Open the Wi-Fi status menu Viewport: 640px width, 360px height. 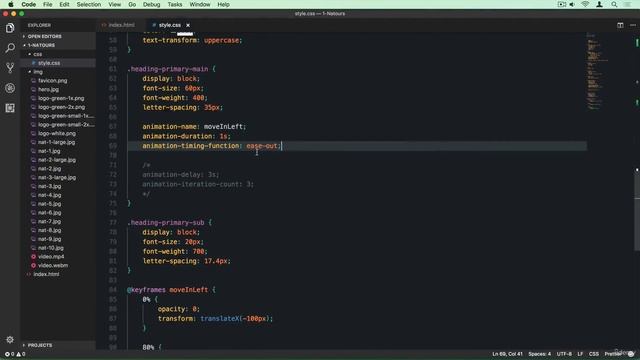585,4
